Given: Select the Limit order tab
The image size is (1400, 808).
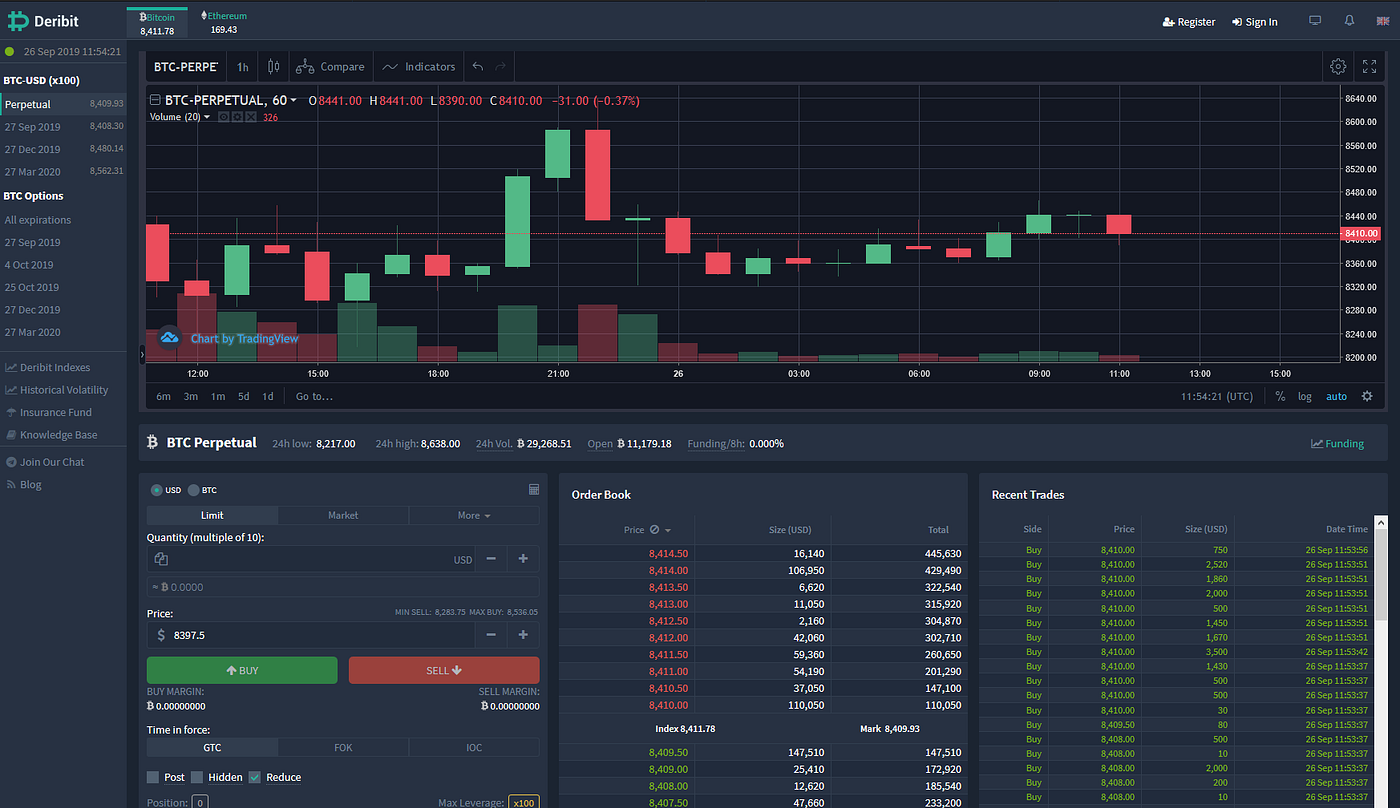Looking at the screenshot, I should (x=212, y=515).
